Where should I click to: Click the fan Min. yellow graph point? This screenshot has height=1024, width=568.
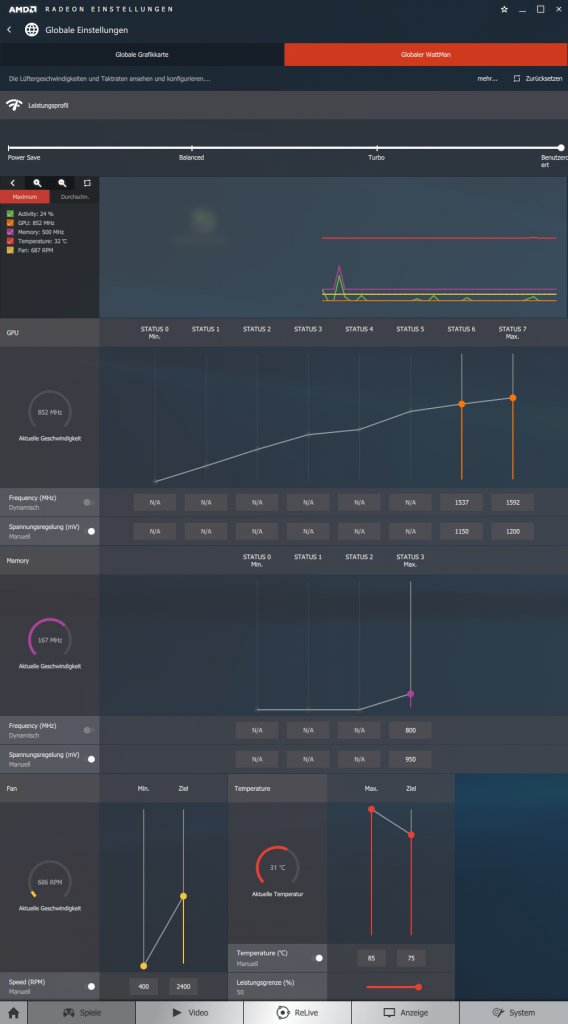point(144,966)
